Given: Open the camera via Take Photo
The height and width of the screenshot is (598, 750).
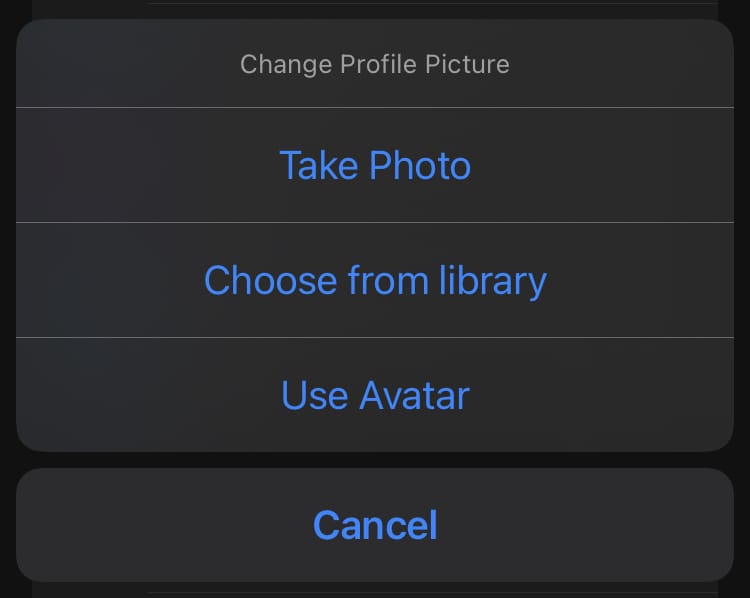Looking at the screenshot, I should point(375,165).
